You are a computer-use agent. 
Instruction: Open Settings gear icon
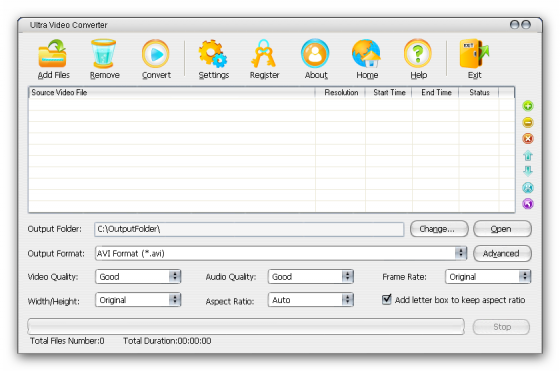point(213,54)
